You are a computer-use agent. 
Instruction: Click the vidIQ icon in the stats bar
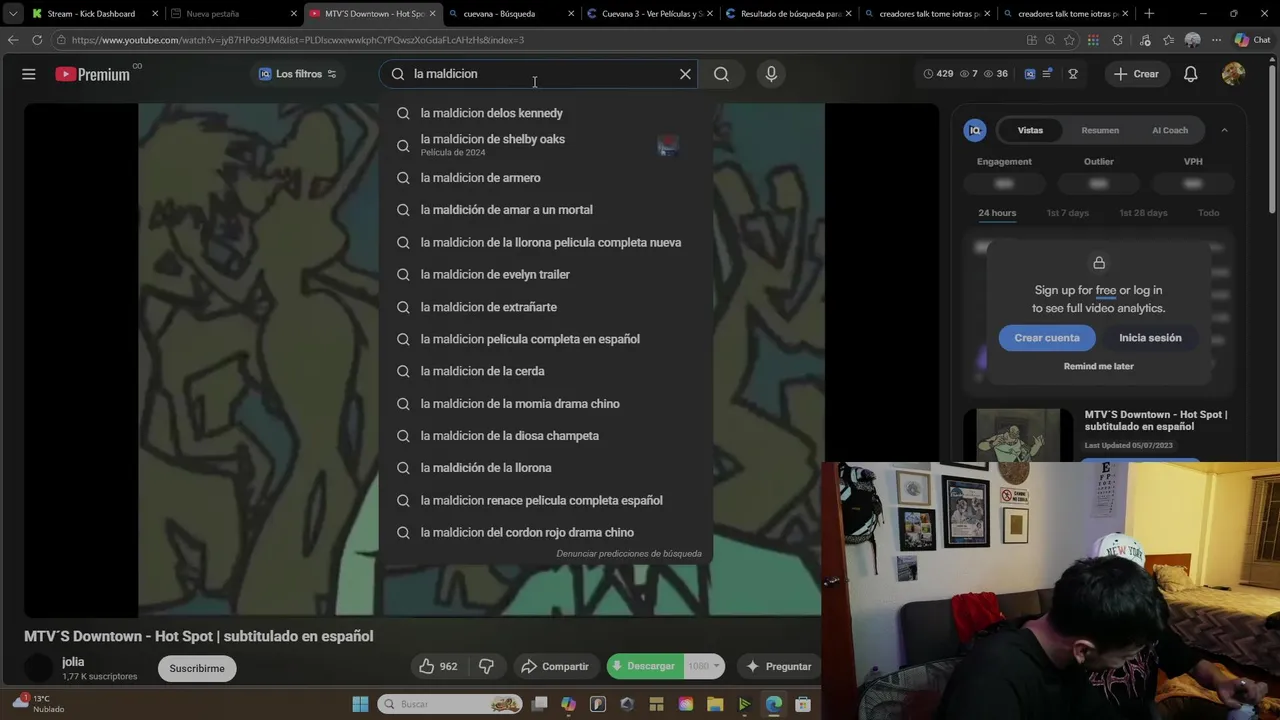1030,74
